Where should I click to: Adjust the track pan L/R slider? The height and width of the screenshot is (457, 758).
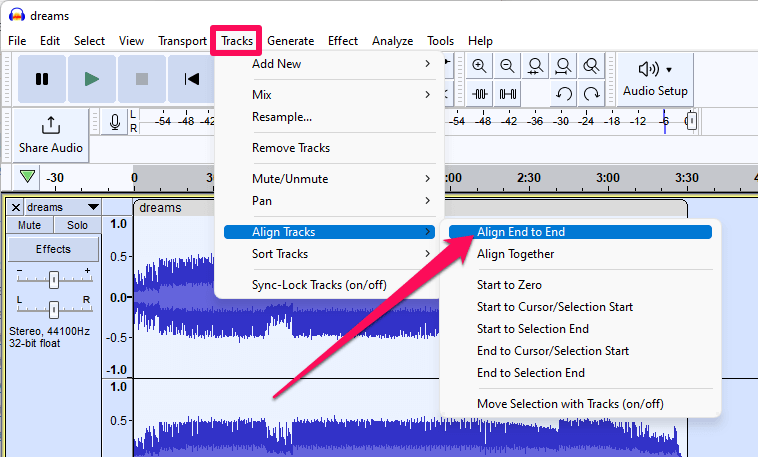[x=54, y=309]
